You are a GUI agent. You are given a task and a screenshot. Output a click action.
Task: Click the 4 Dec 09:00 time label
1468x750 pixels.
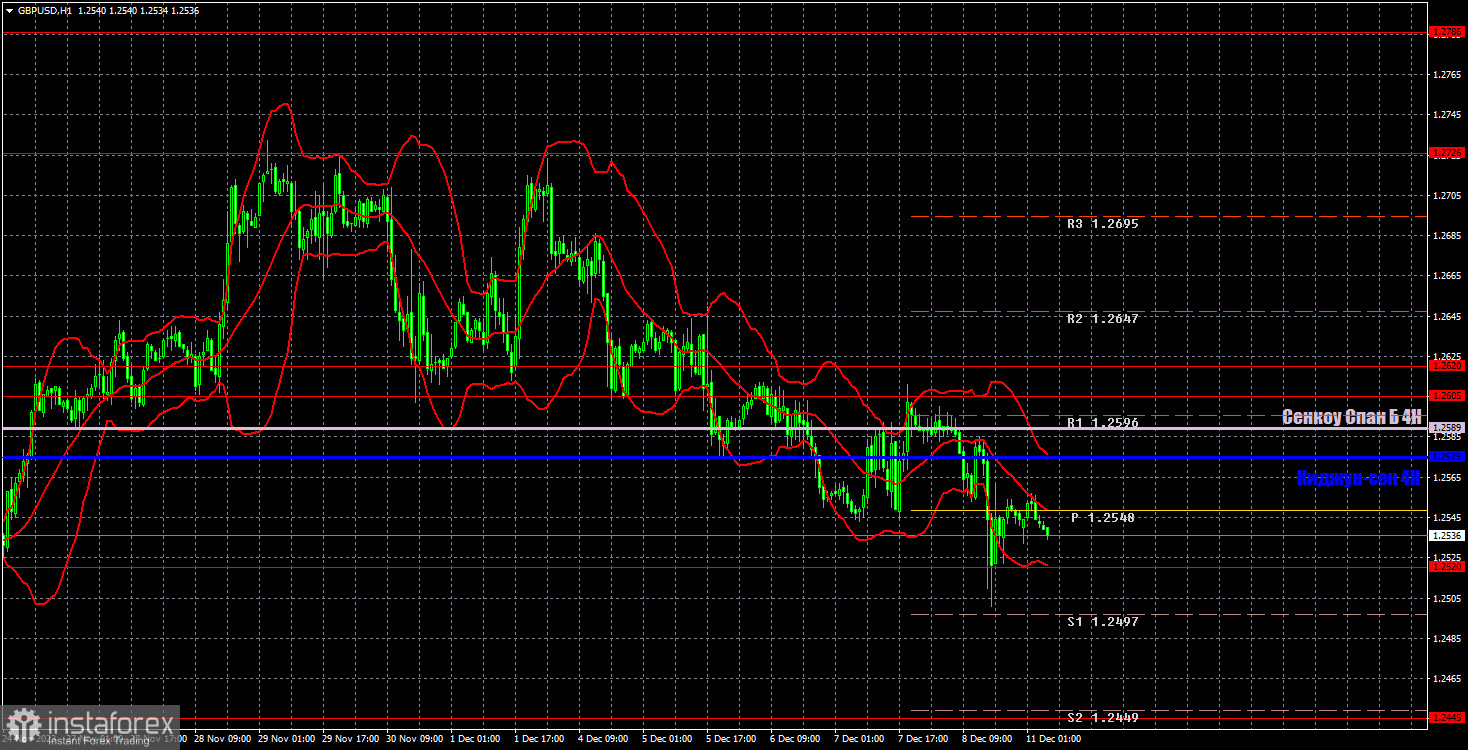604,740
